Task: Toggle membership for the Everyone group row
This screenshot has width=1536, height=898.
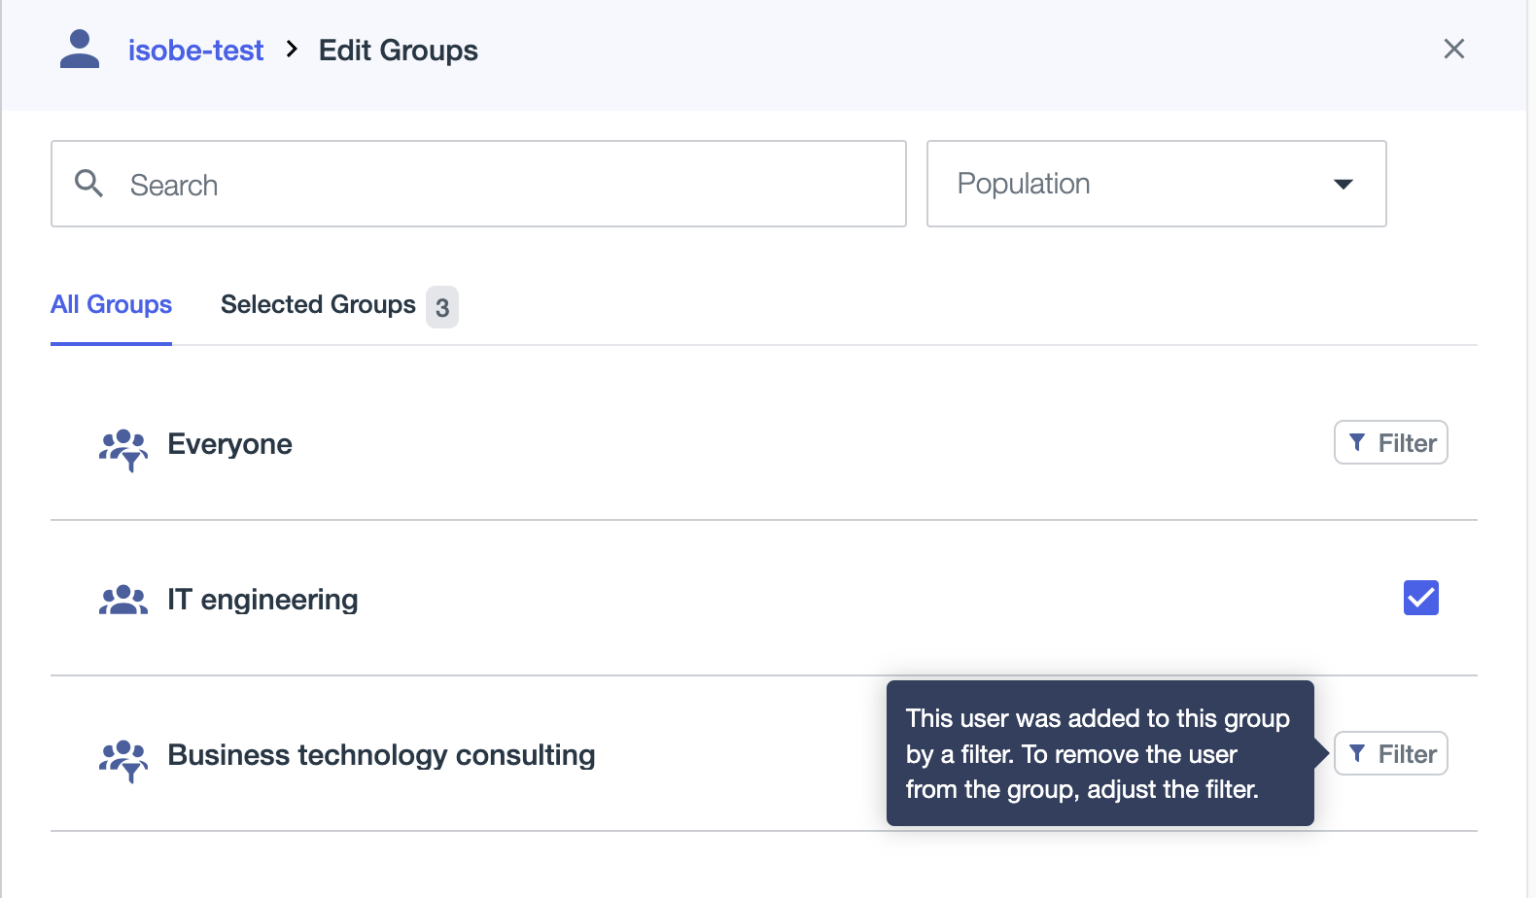Action: [1390, 442]
